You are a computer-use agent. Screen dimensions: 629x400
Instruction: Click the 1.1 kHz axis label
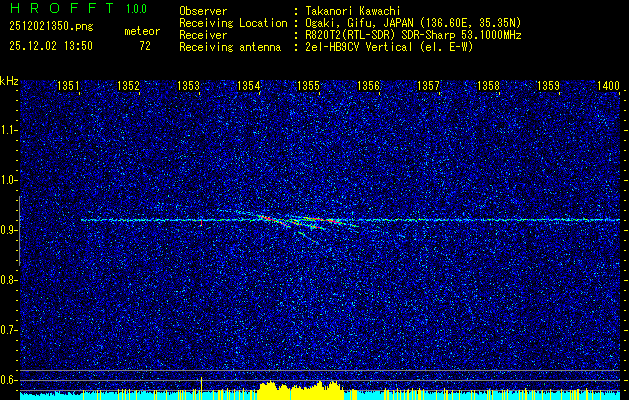point(8,130)
